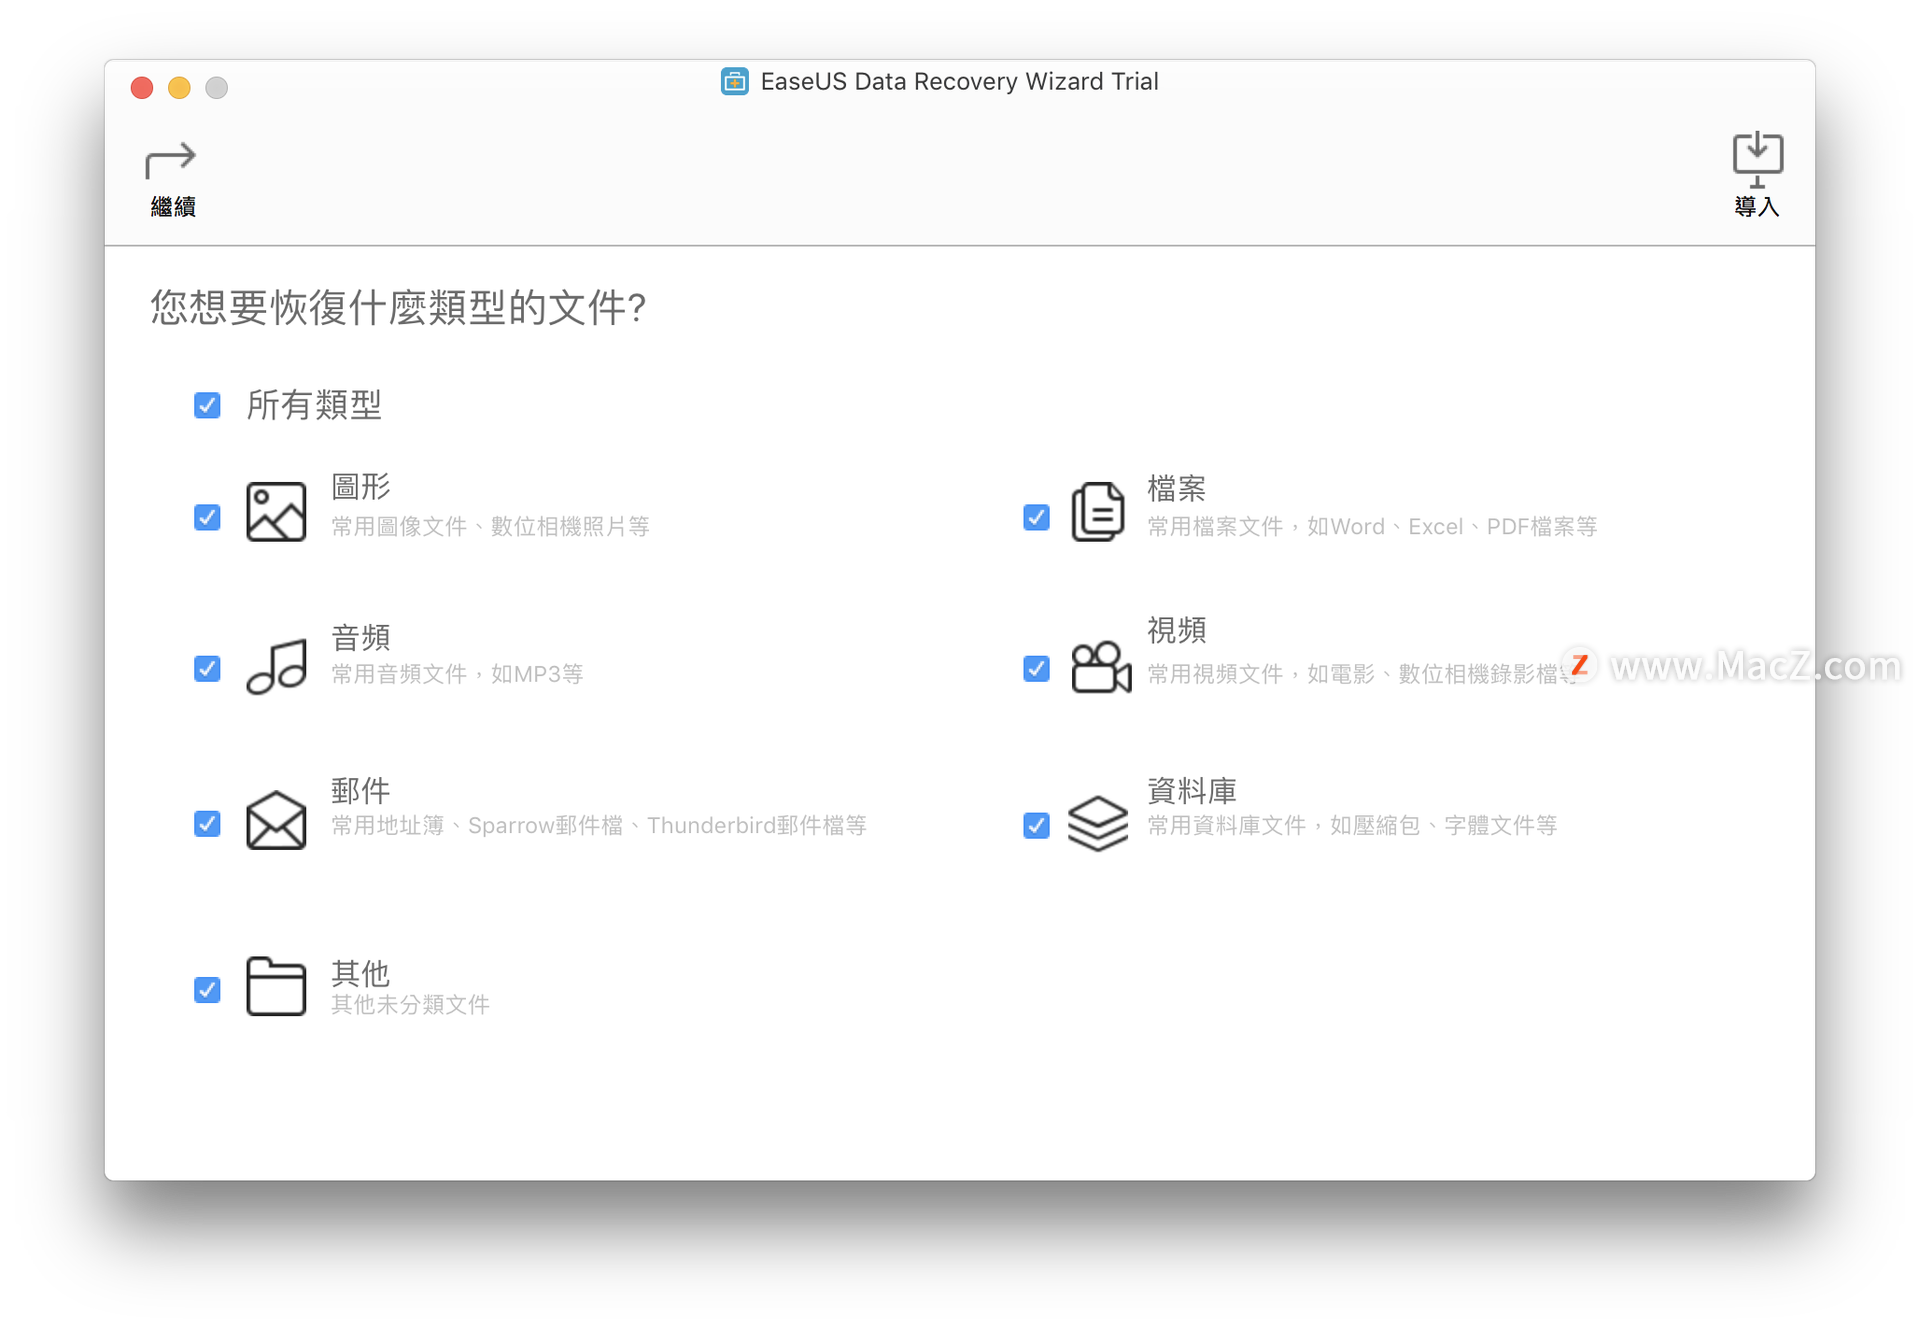The image size is (1920, 1330).
Task: Click description 常用音頻文件，如MP3等
Action: coord(457,674)
